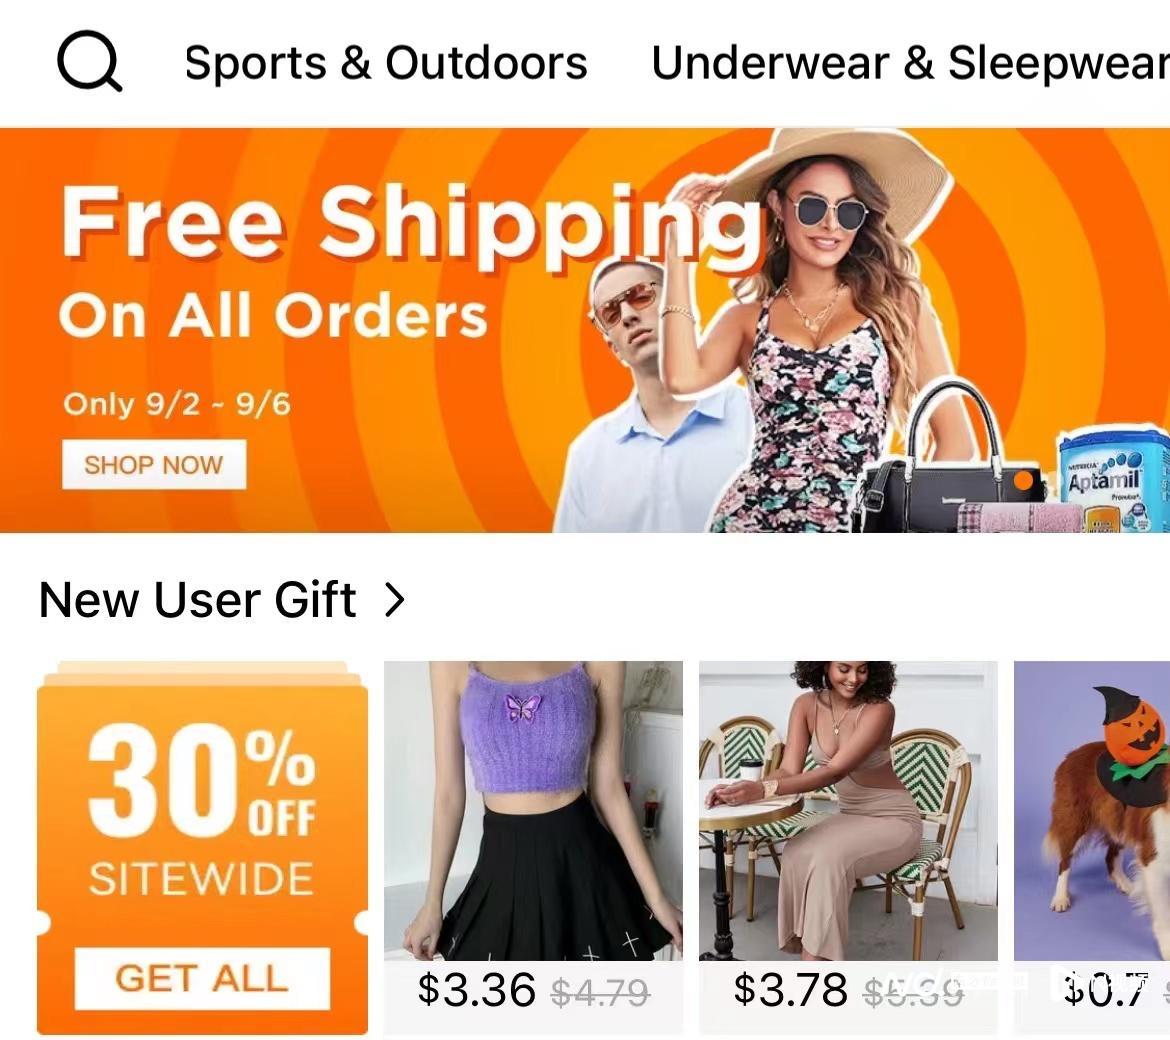1170x1040 pixels.
Task: Open the dog pumpkin hat product
Action: [1092, 811]
